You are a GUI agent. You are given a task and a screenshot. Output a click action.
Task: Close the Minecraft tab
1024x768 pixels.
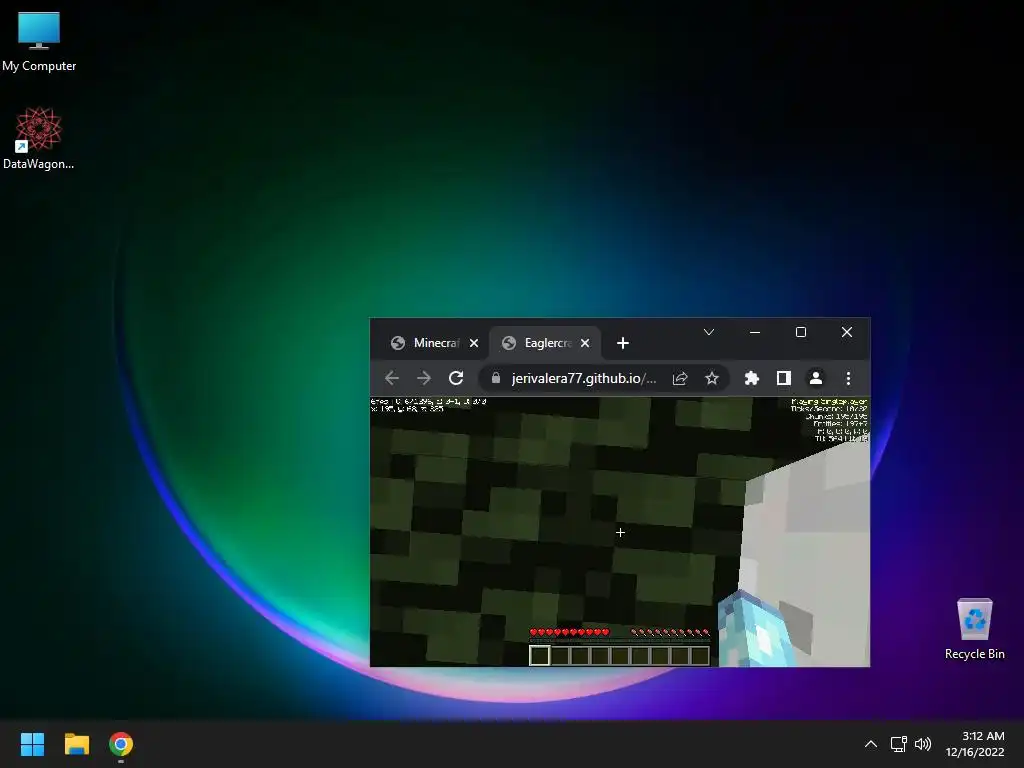[x=474, y=343]
